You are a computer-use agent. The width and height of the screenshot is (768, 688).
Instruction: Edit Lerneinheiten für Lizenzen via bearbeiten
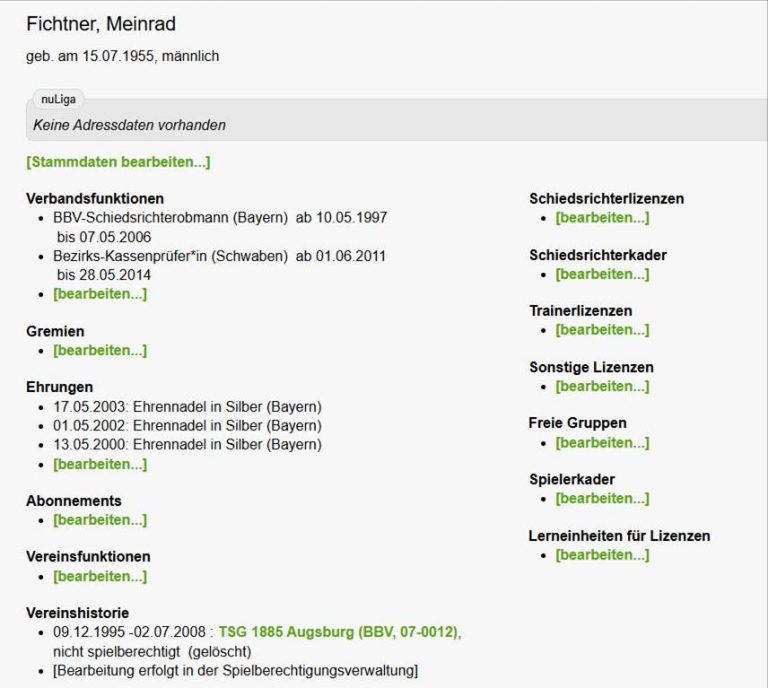pyautogui.click(x=602, y=555)
